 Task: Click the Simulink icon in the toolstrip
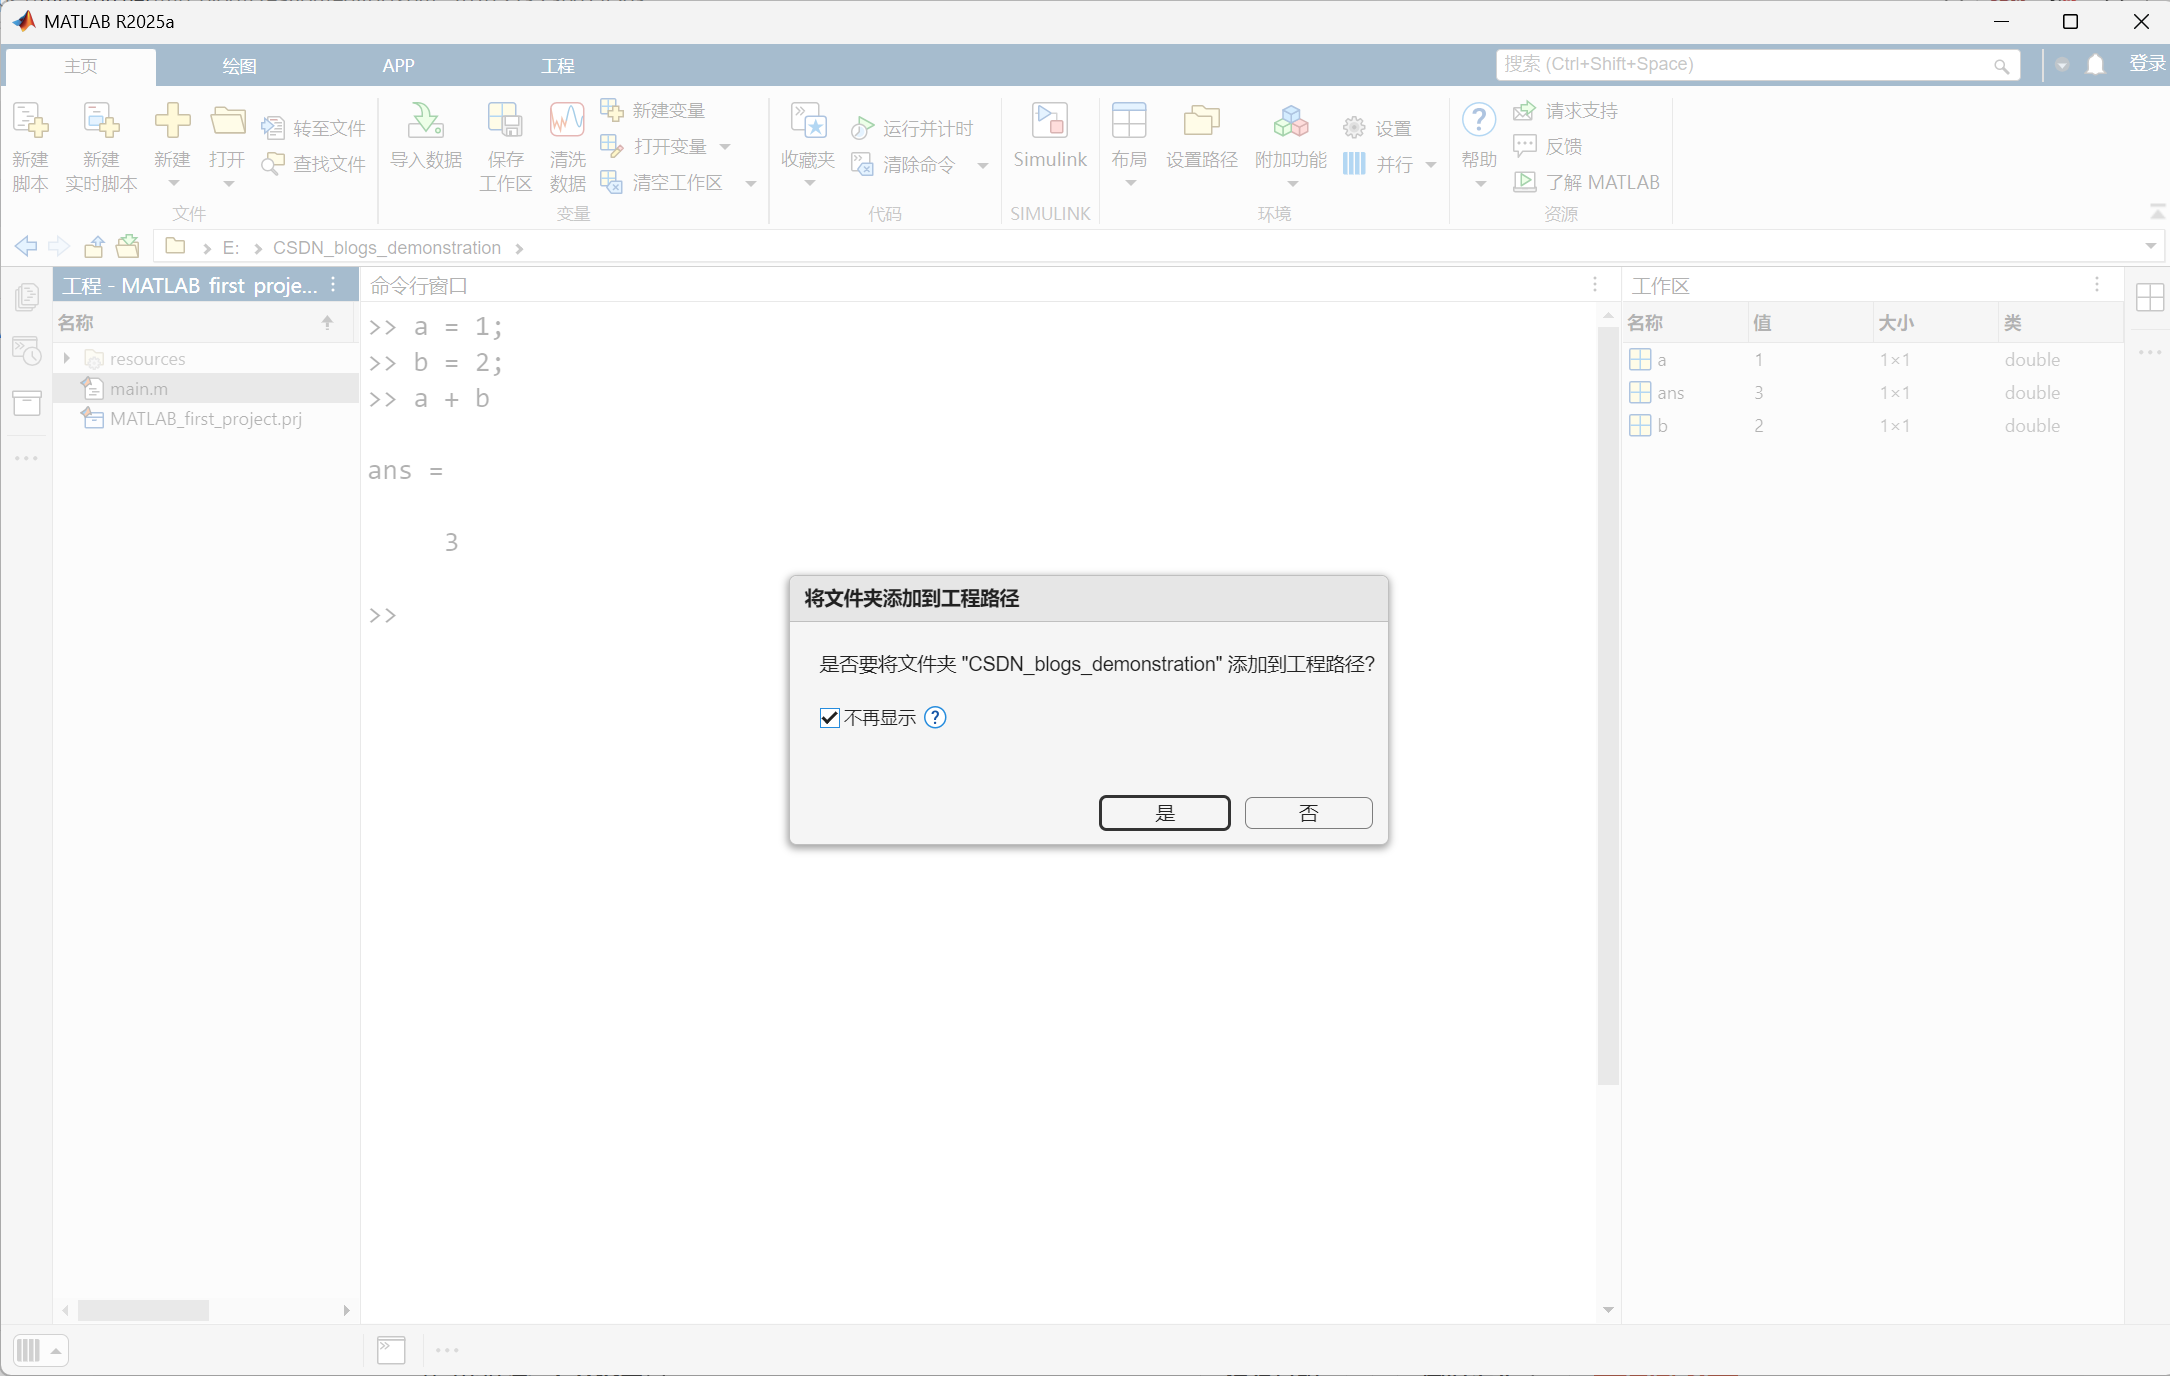(1049, 121)
